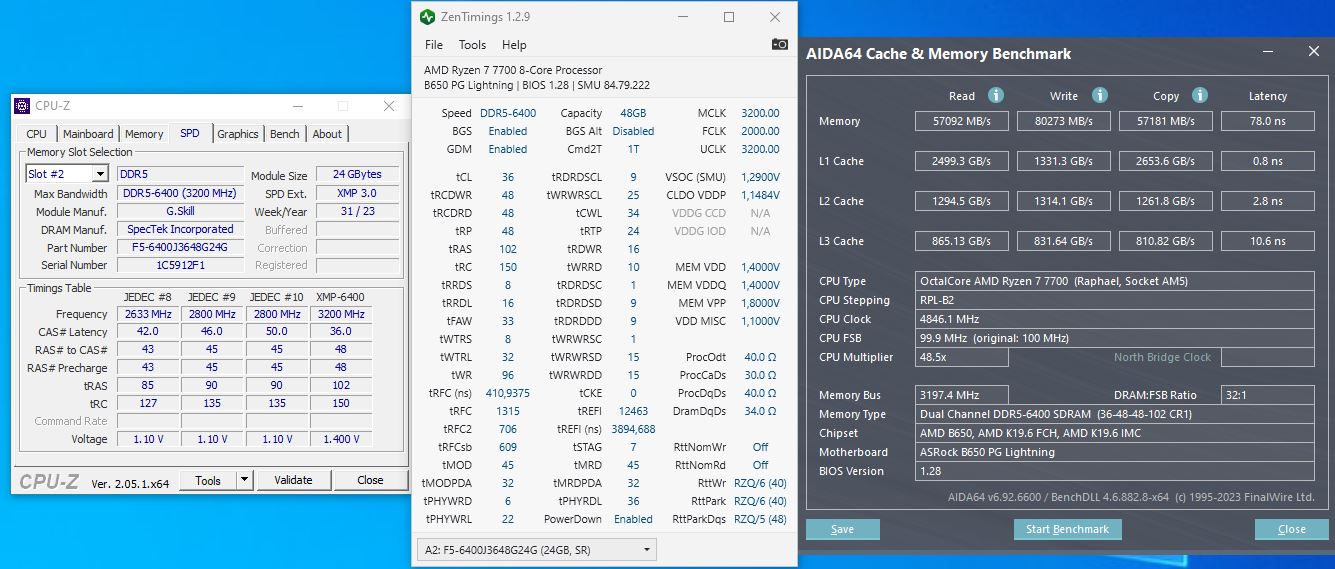1335x569 pixels.
Task: Click the info icon beside Write
Action: 1100,95
